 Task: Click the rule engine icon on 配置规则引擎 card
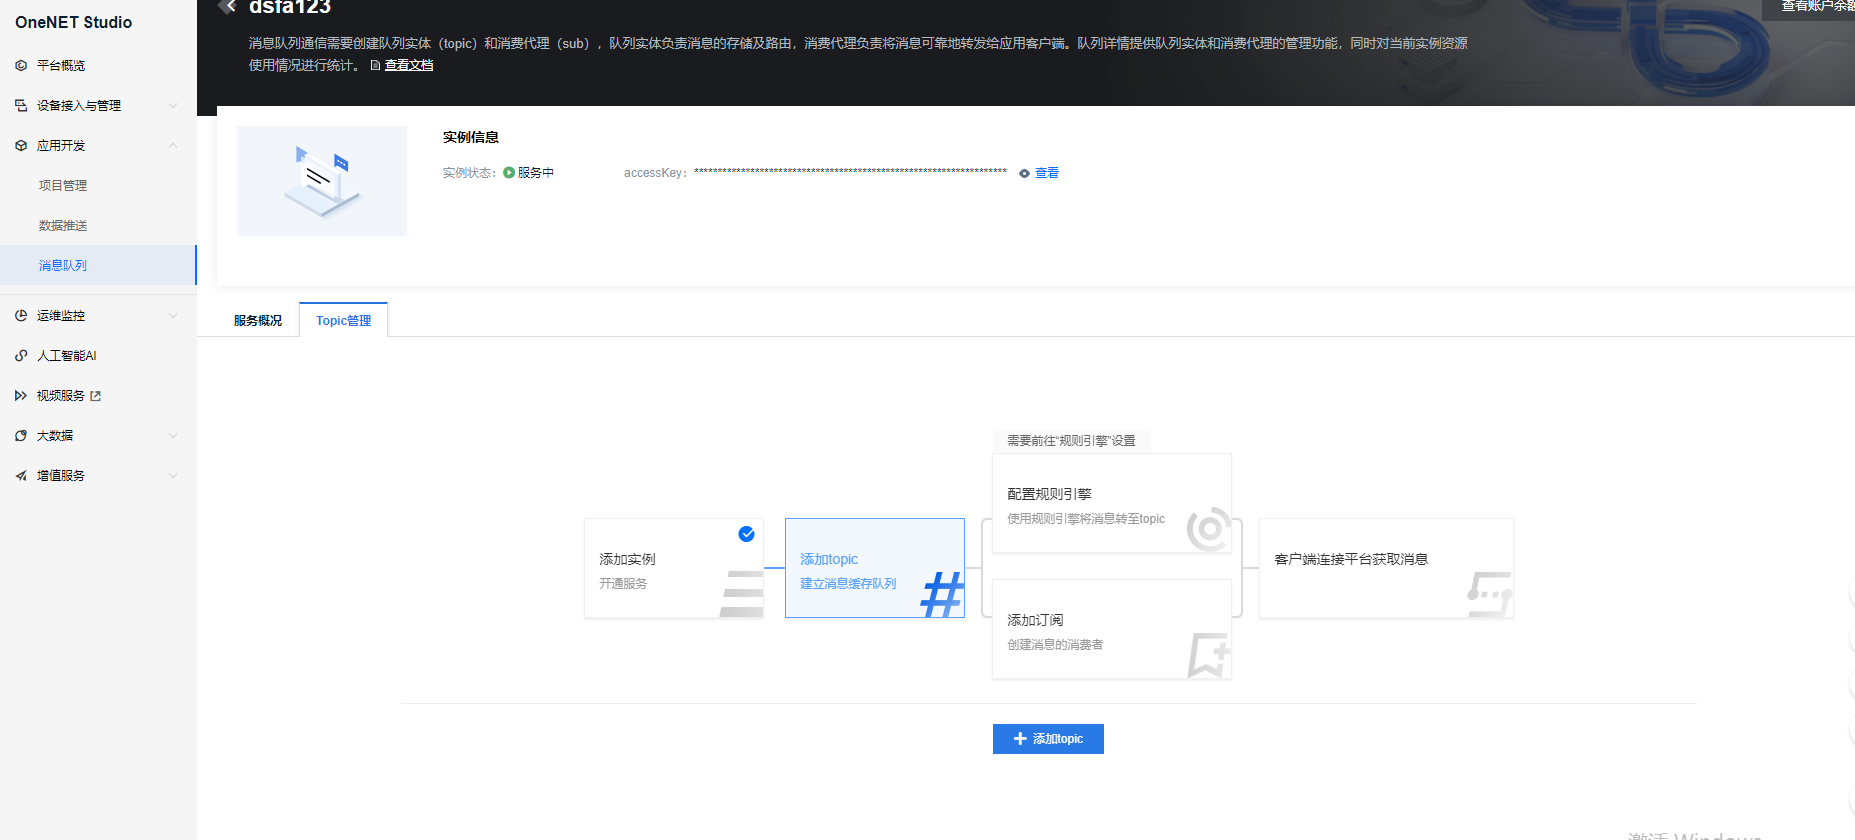[1208, 529]
